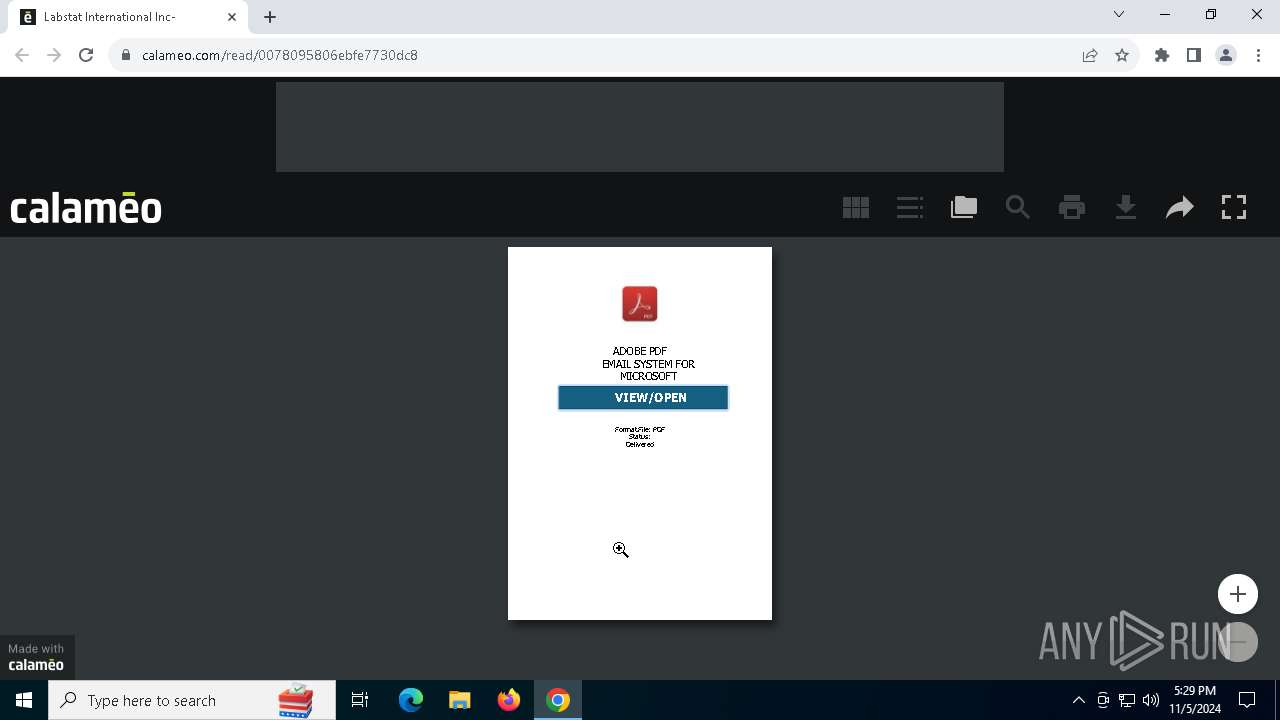Click the browser back arrow
This screenshot has height=720, width=1280.
coord(22,55)
